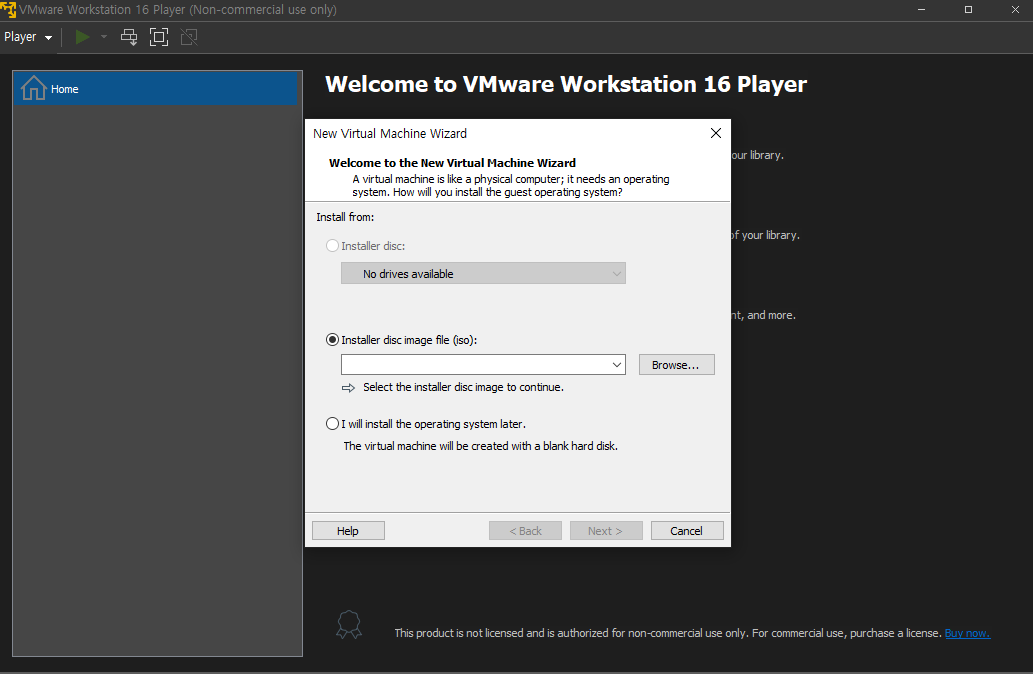Click the VMware logo in title bar
Image resolution: width=1033 pixels, height=674 pixels.
(8, 10)
